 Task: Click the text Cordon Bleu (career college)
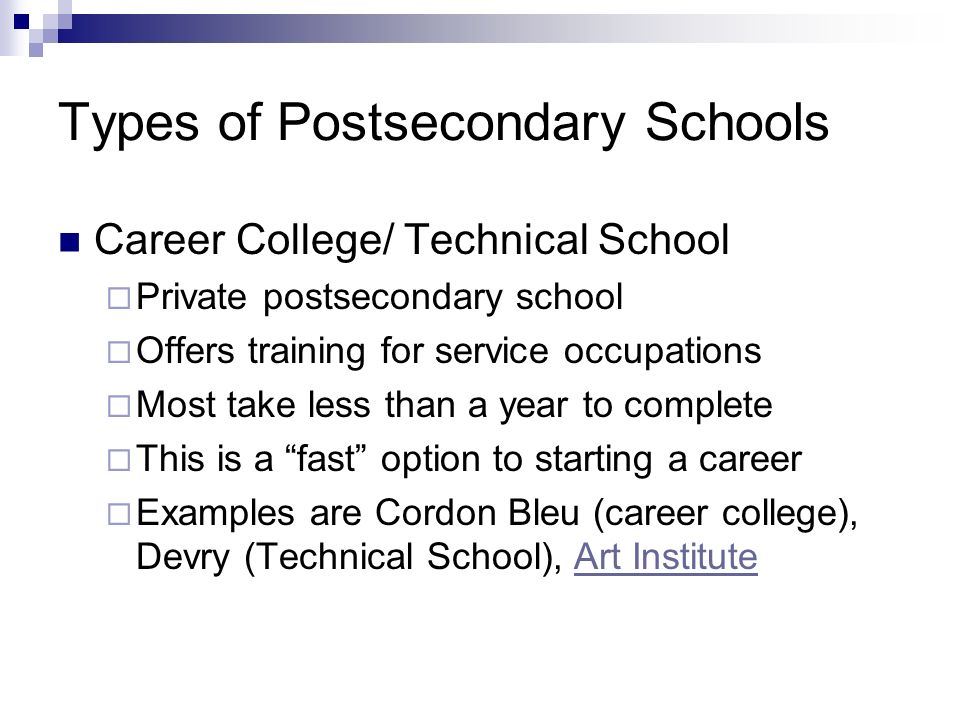pos(616,513)
